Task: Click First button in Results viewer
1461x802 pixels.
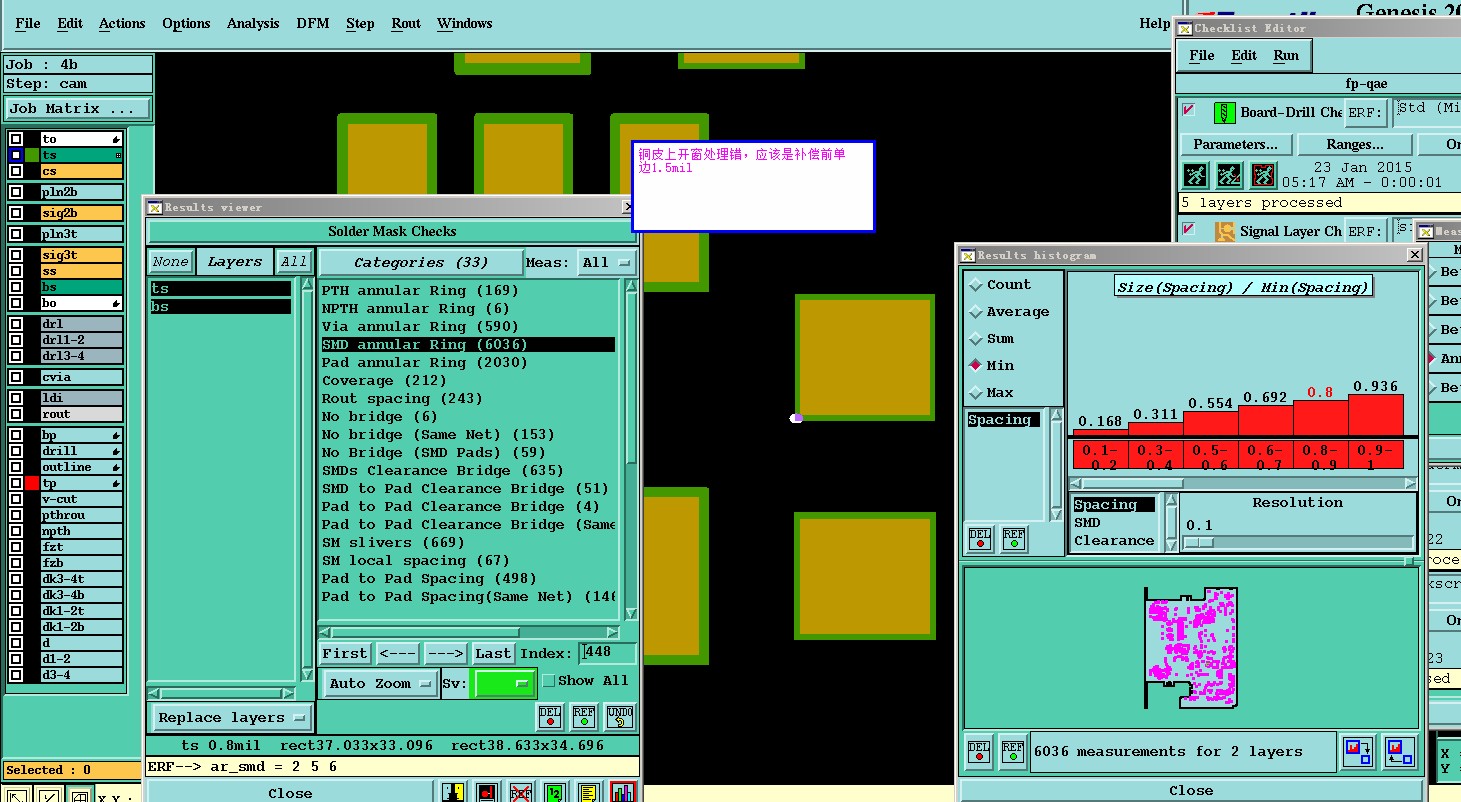Action: (345, 653)
